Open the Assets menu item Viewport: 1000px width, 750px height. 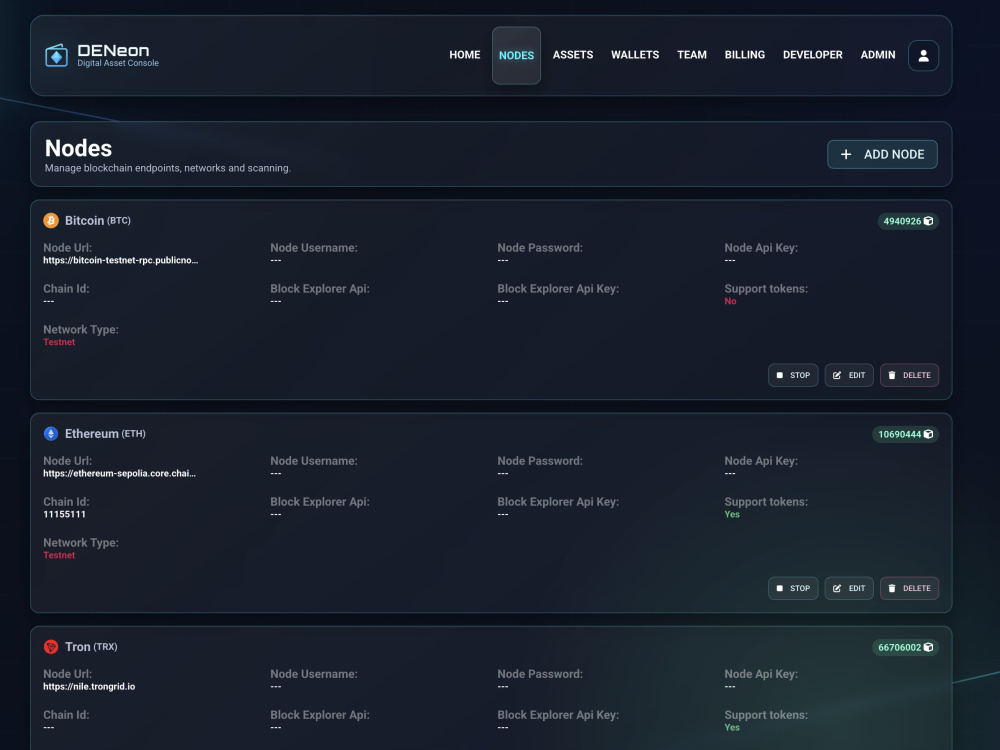click(573, 55)
